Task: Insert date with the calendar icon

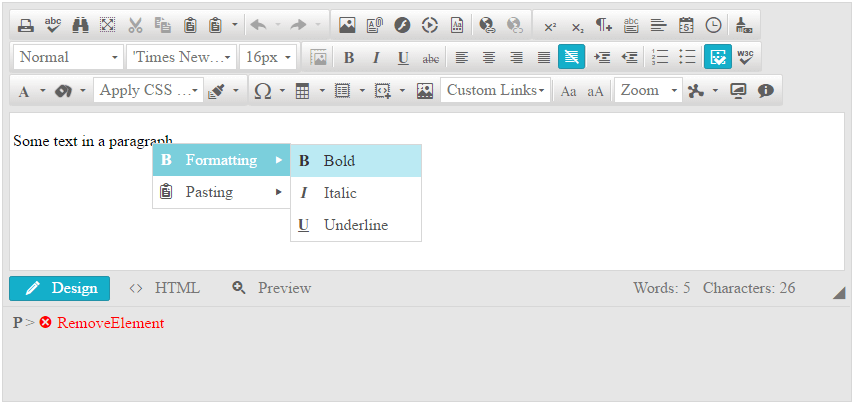Action: [x=686, y=25]
